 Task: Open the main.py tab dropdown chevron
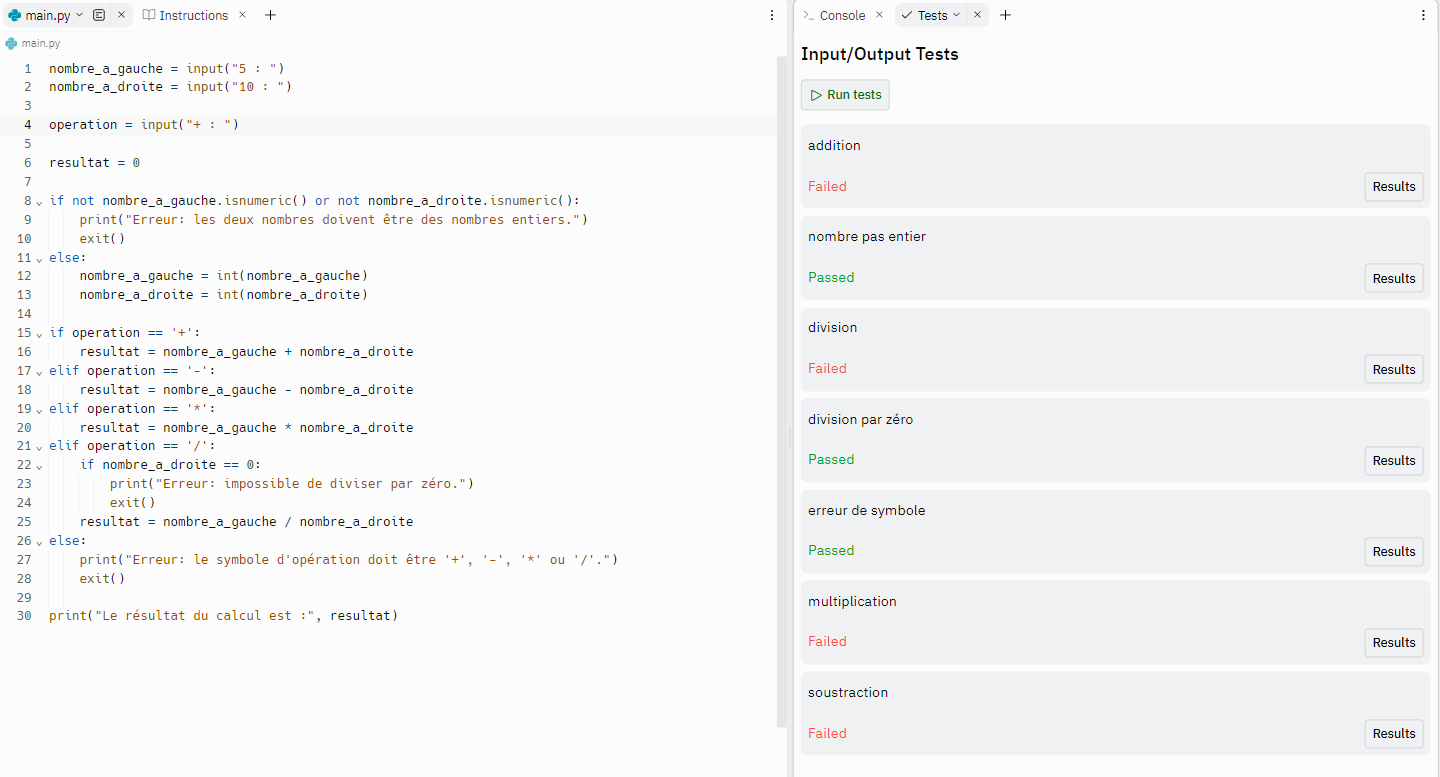coord(79,15)
